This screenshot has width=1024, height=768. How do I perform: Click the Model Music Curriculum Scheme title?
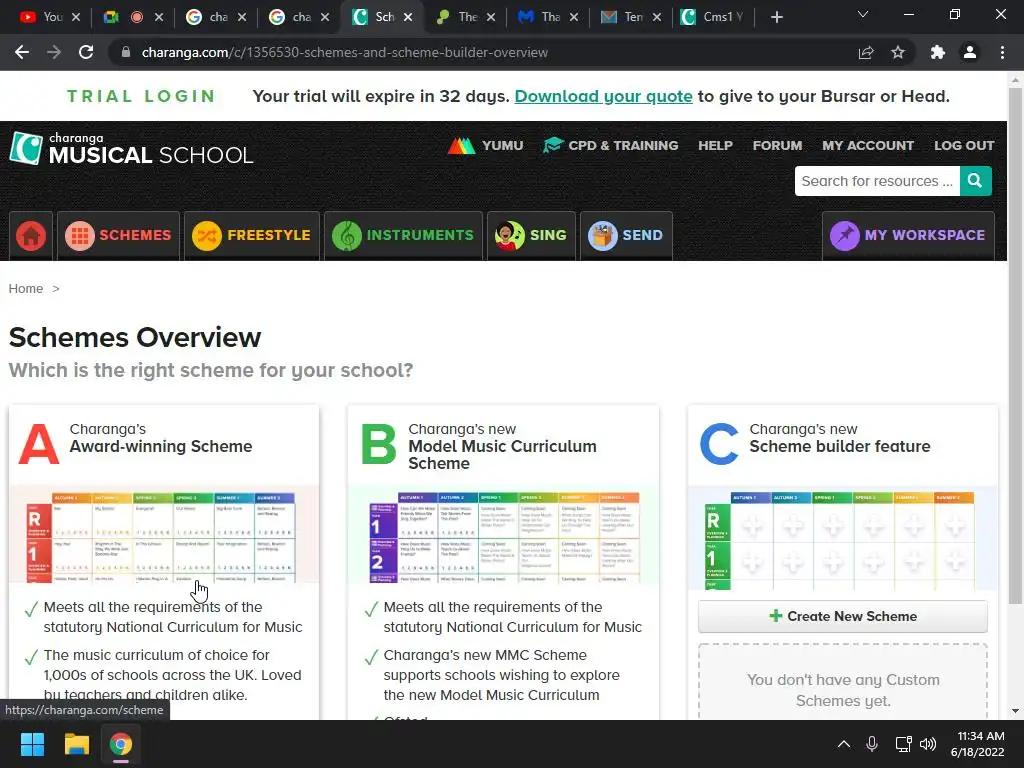pos(502,455)
